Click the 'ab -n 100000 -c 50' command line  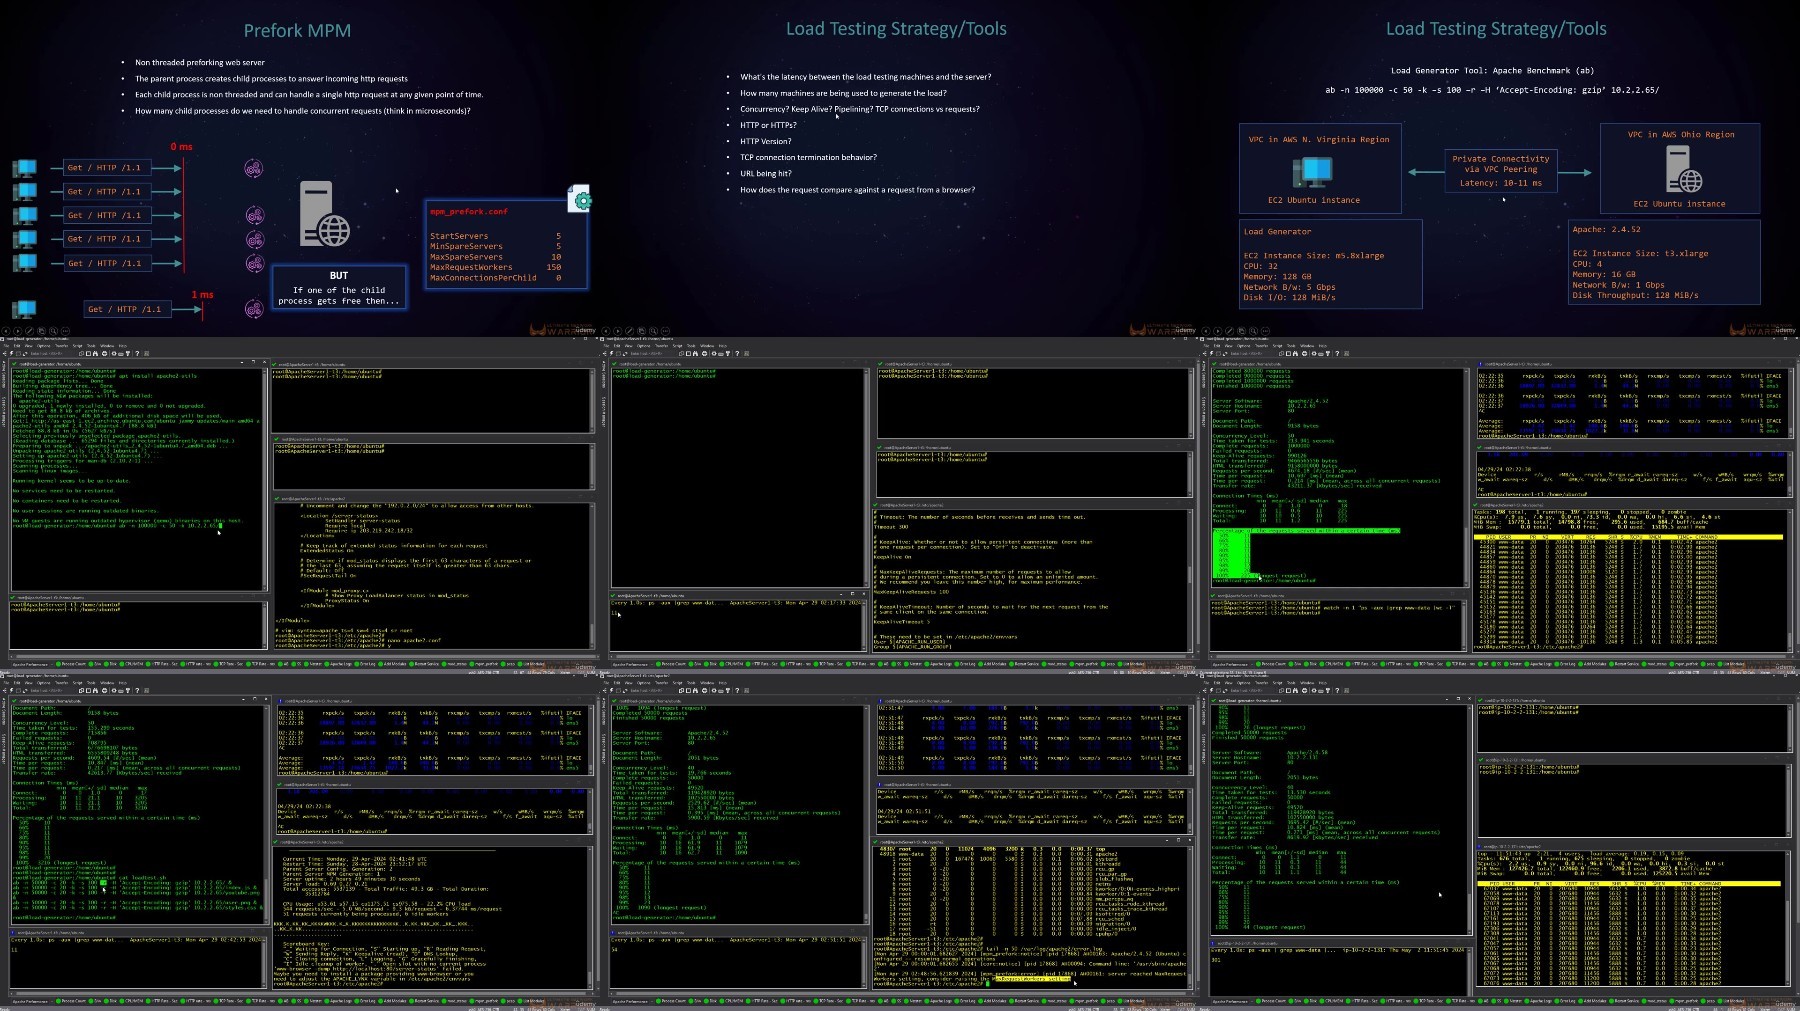(x=1492, y=90)
